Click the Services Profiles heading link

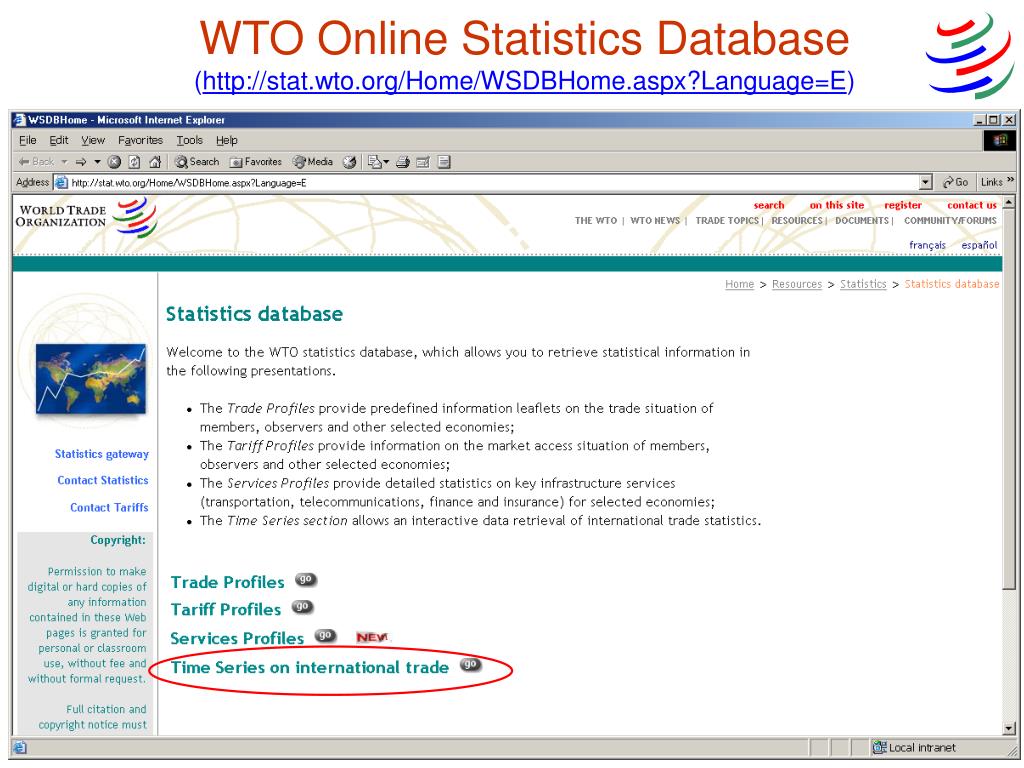click(x=237, y=638)
